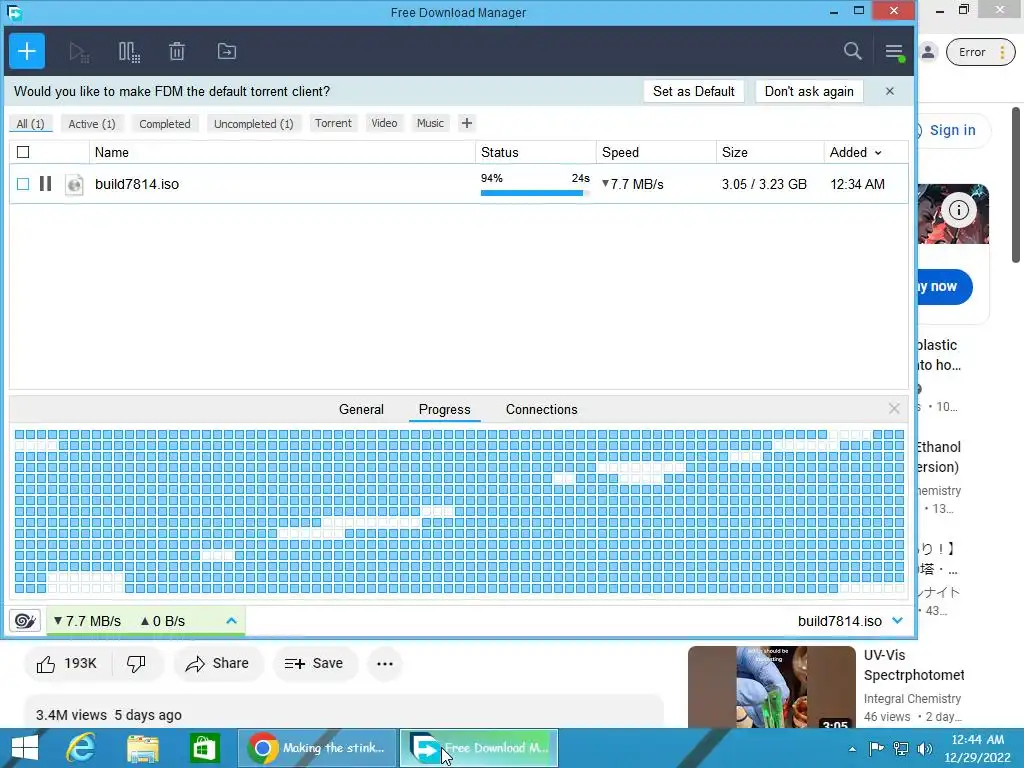Image resolution: width=1024 pixels, height=768 pixels.
Task: Click the Chrome profile avatar icon
Action: (x=928, y=52)
